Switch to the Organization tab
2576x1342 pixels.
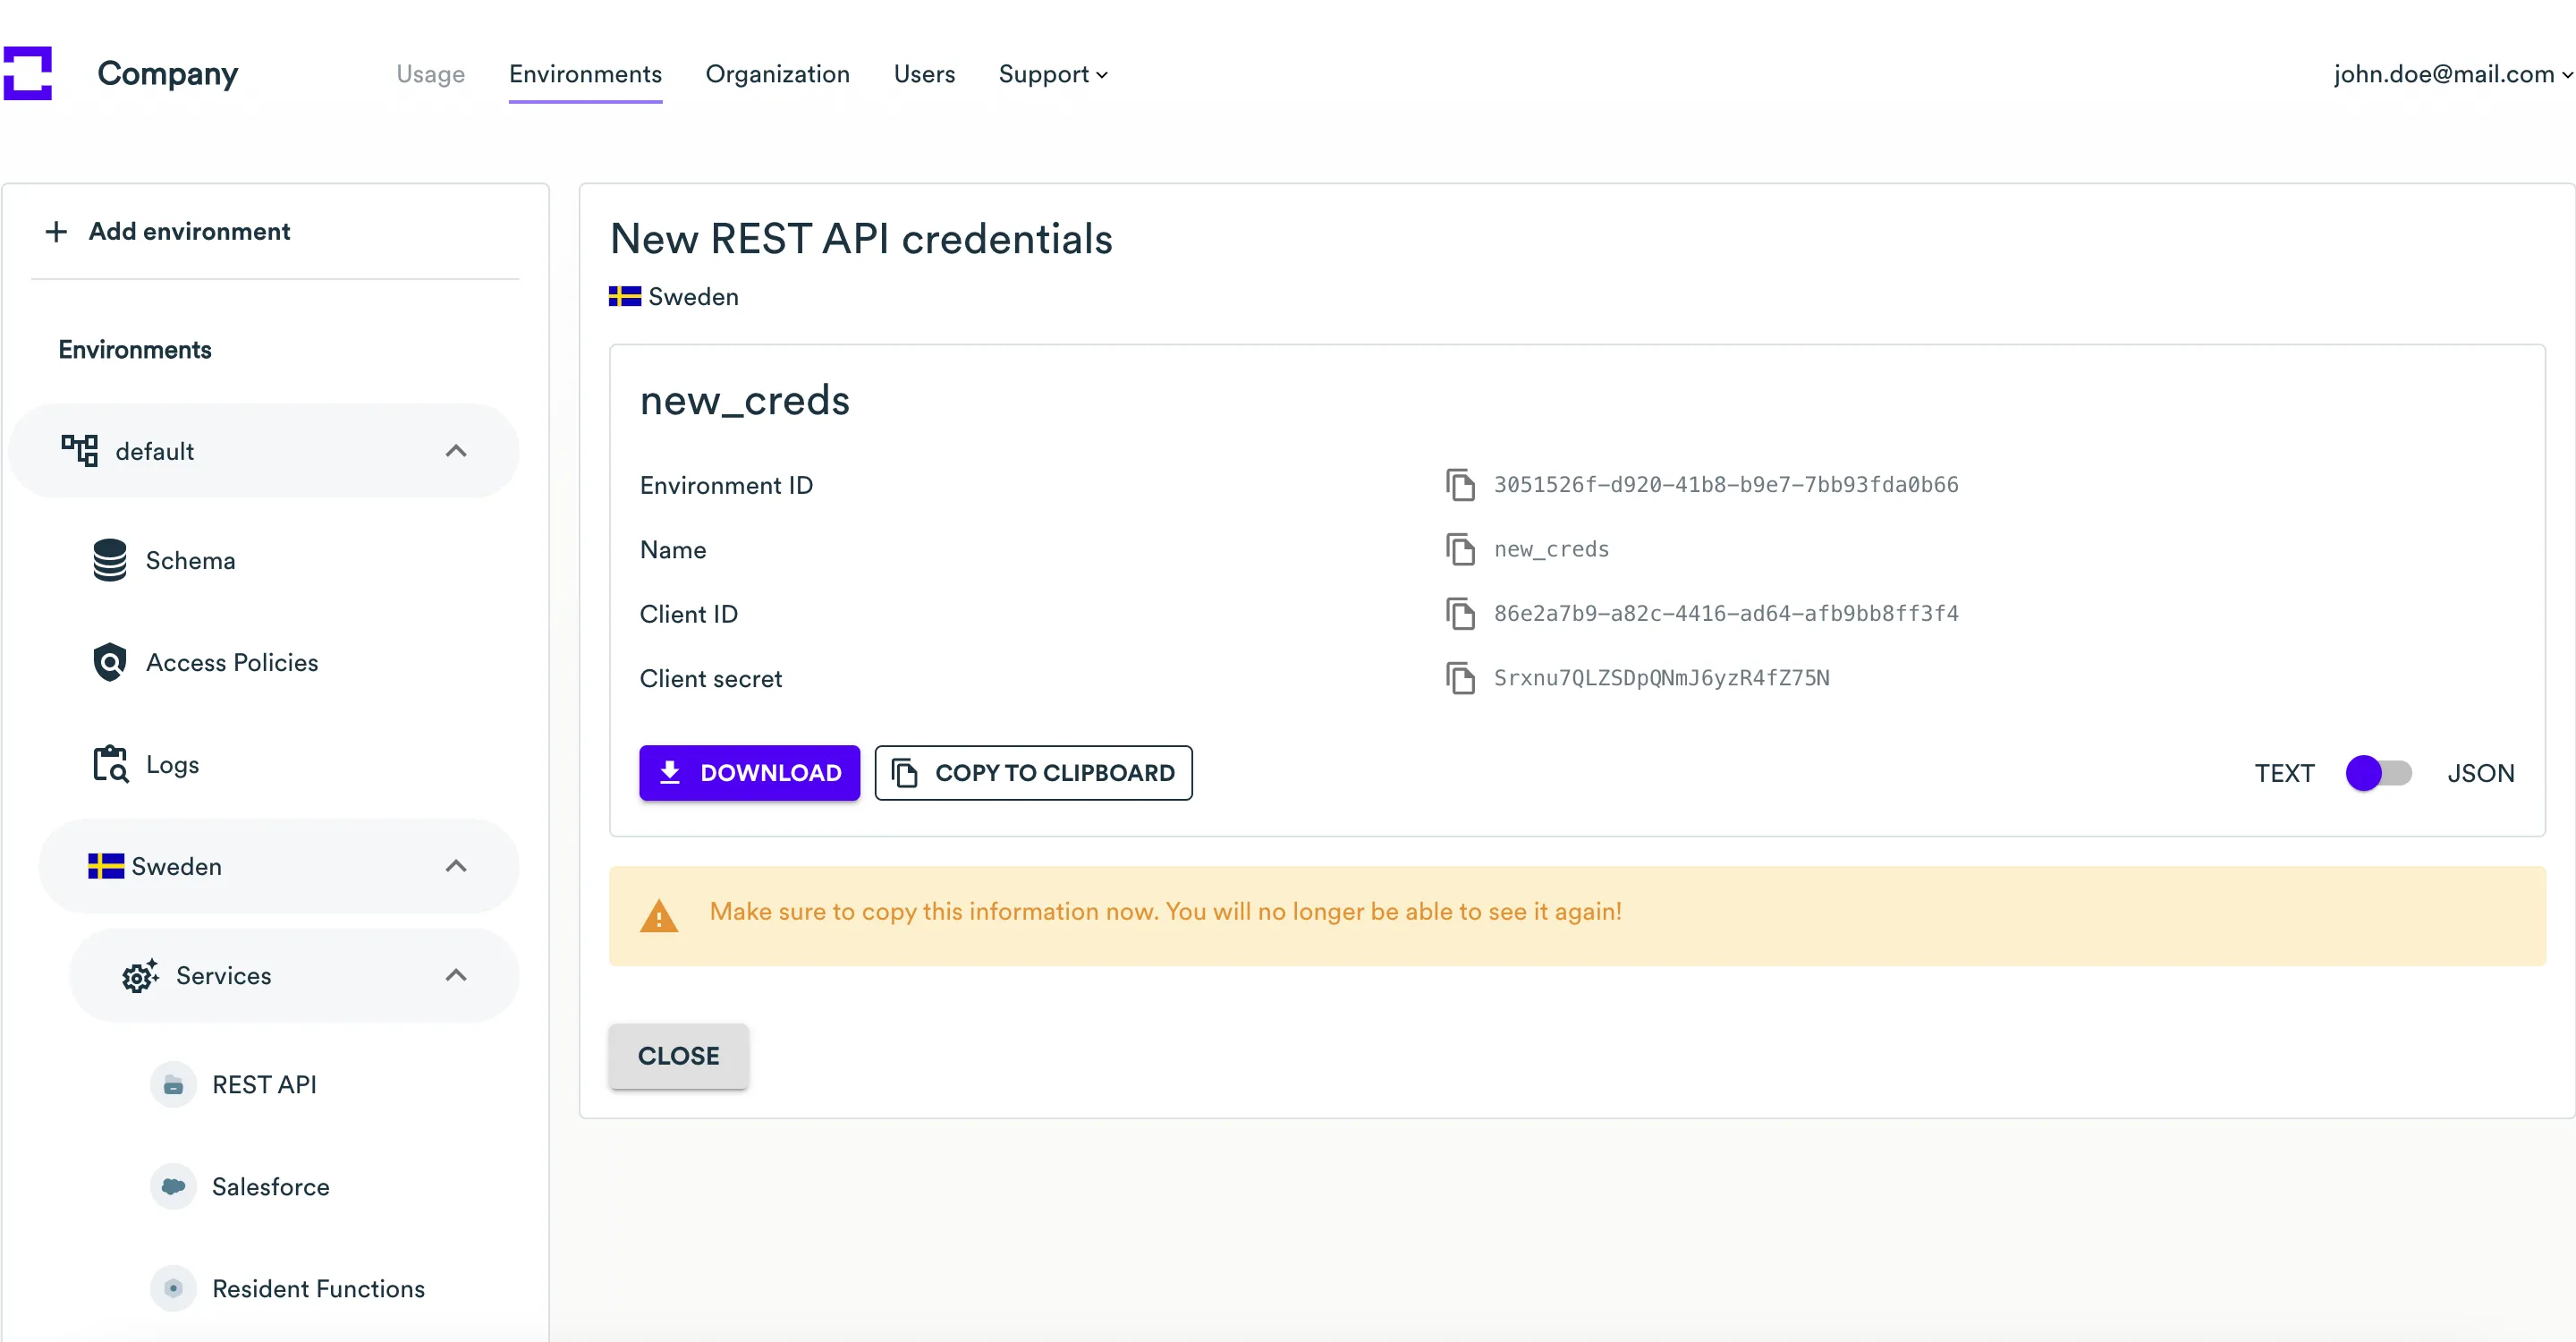pos(777,74)
